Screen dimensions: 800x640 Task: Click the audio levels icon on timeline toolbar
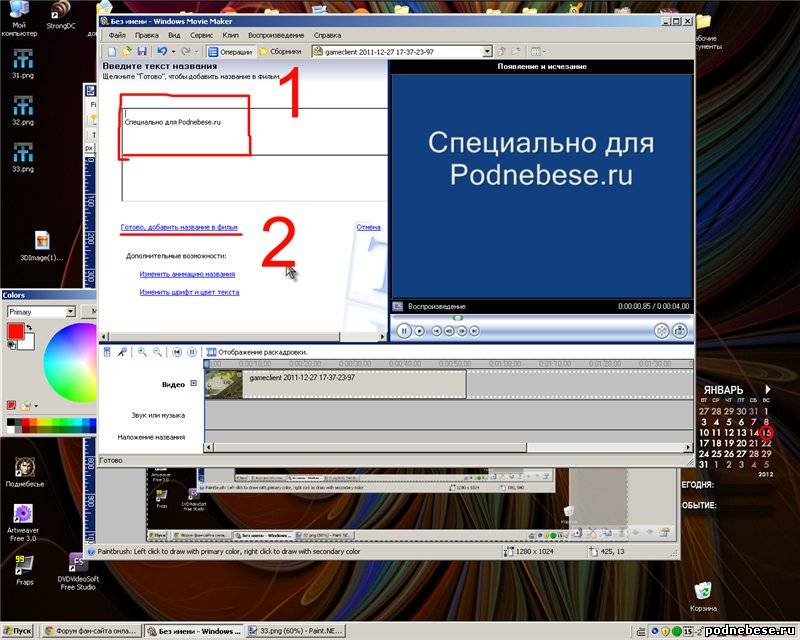pyautogui.click(x=107, y=352)
